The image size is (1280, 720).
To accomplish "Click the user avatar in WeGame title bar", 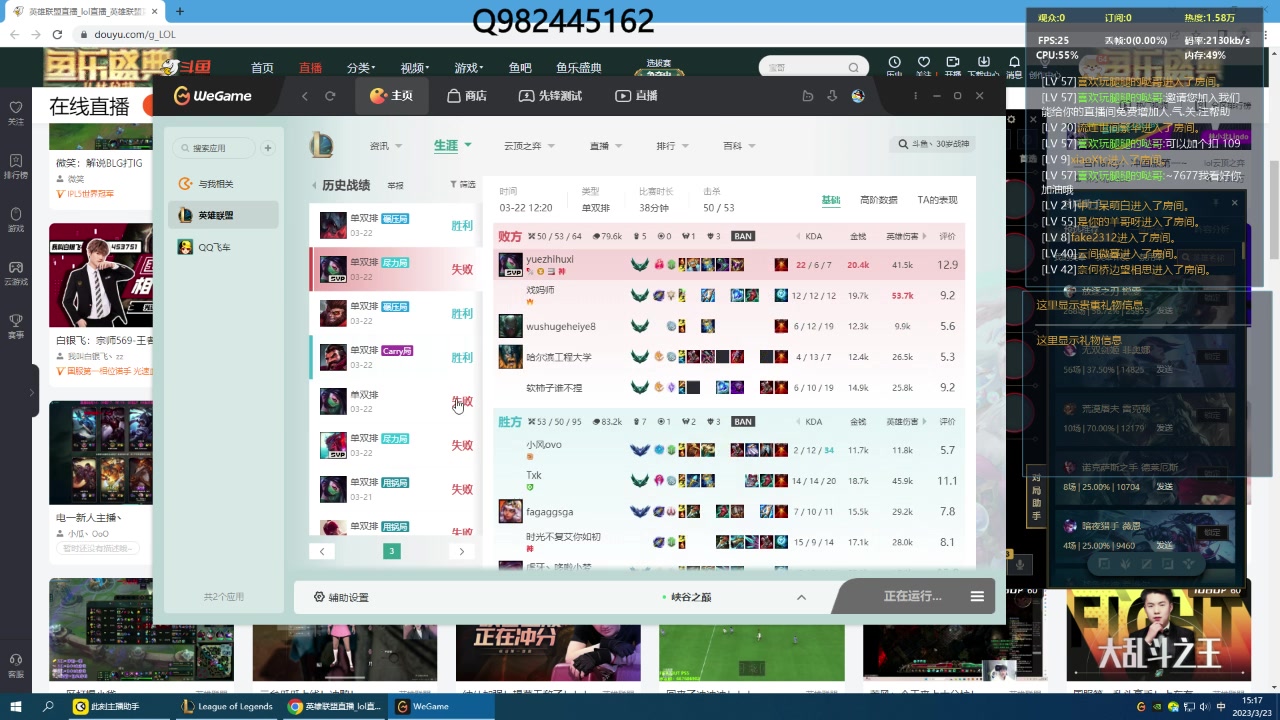I will coord(858,96).
